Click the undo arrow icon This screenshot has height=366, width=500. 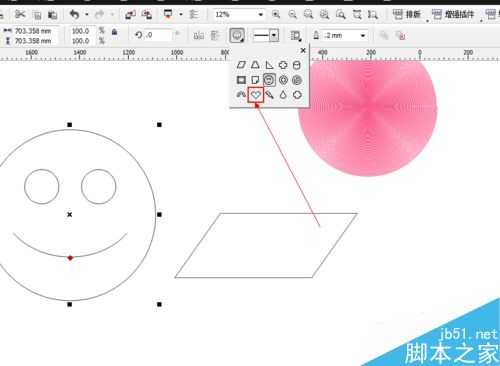74,14
